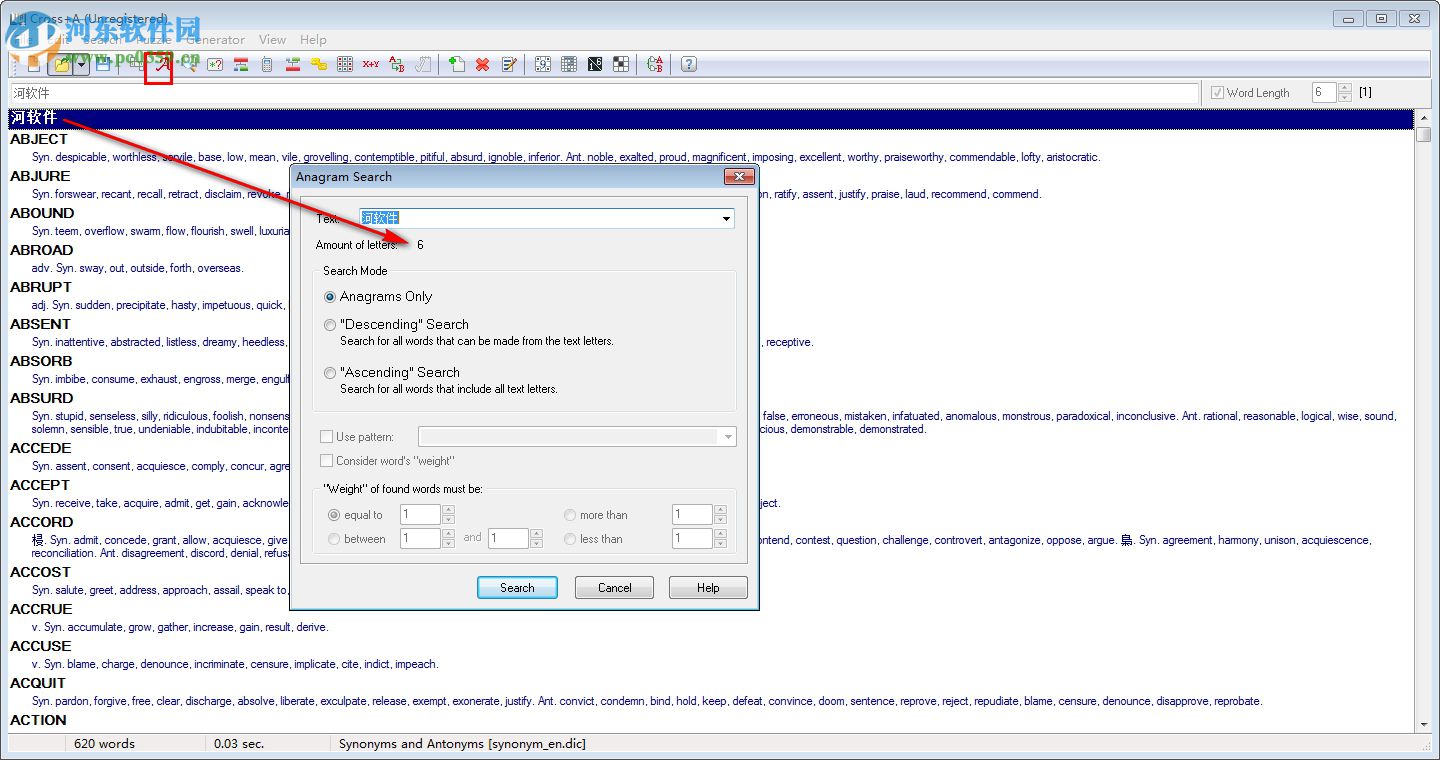This screenshot has width=1440, height=760.
Task: Click the help question mark toolbar icon
Action: point(689,65)
